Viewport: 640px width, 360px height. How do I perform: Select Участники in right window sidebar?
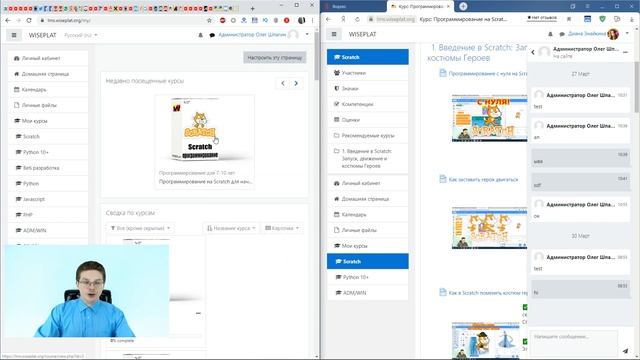(x=367, y=73)
